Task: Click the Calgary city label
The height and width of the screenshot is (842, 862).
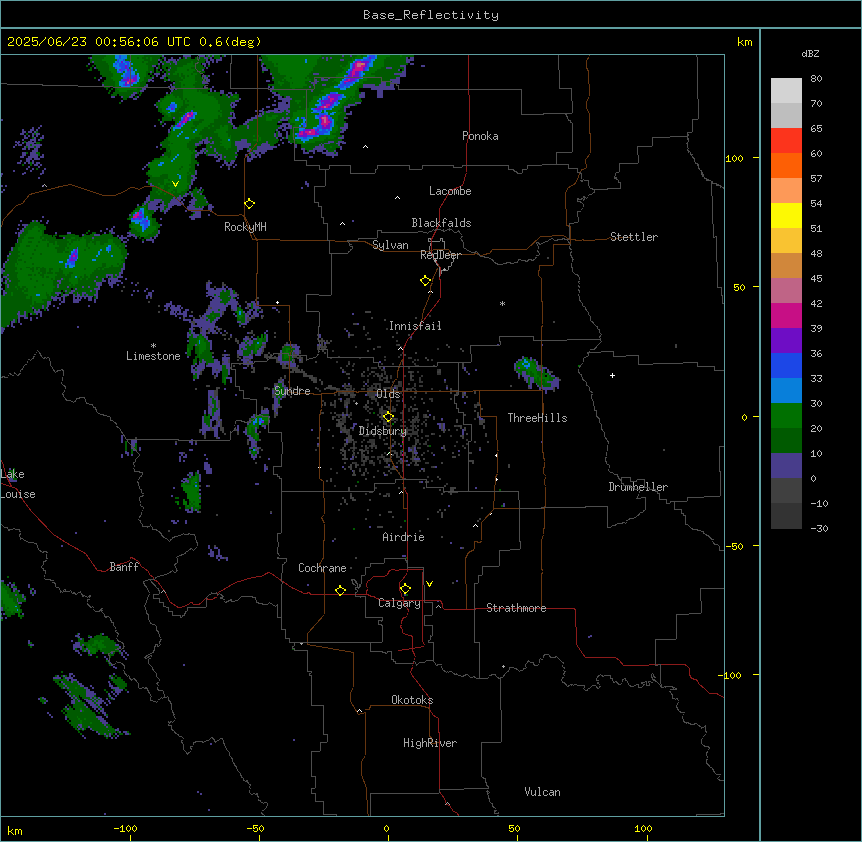Action: tap(399, 603)
